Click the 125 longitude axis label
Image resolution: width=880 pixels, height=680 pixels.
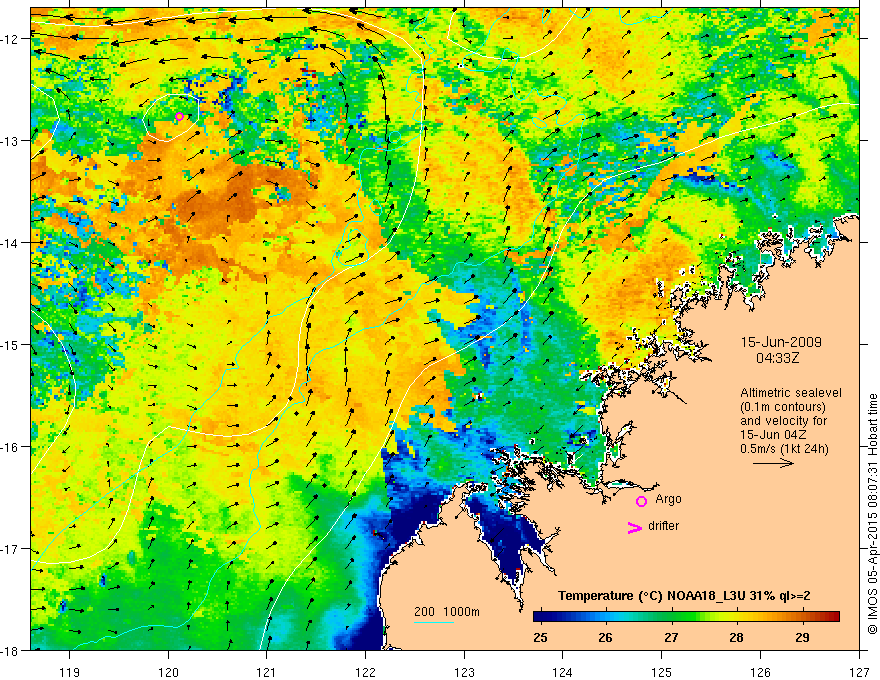pos(662,672)
